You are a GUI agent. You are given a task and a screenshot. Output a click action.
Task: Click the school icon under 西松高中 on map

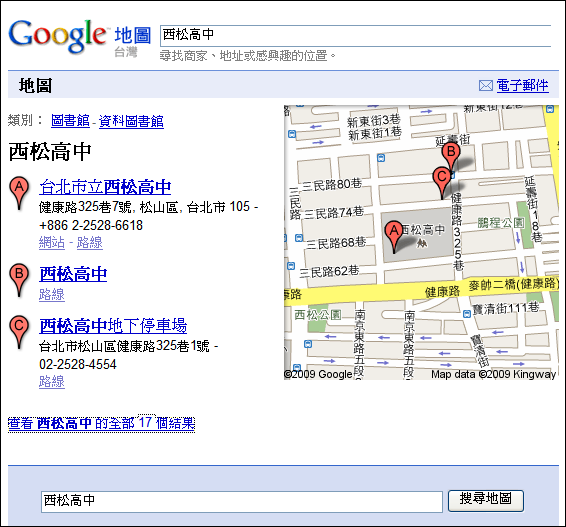click(x=421, y=244)
